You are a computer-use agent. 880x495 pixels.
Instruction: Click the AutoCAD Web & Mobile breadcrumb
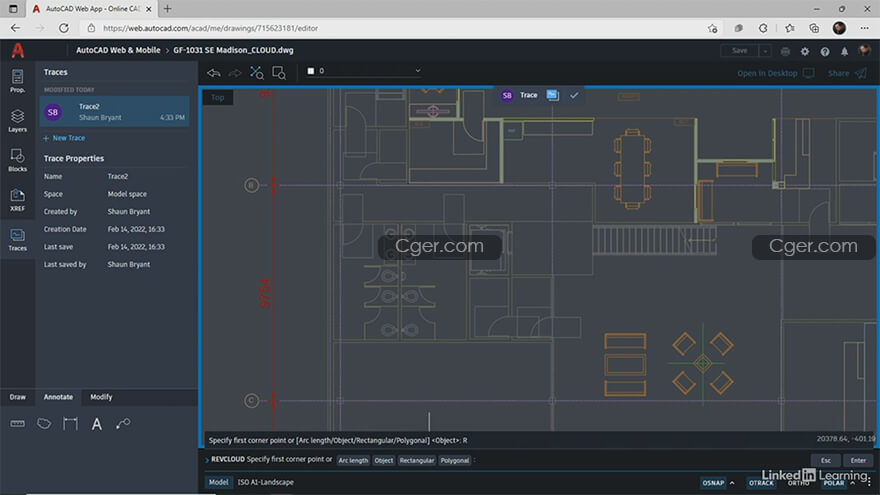pyautogui.click(x=118, y=50)
